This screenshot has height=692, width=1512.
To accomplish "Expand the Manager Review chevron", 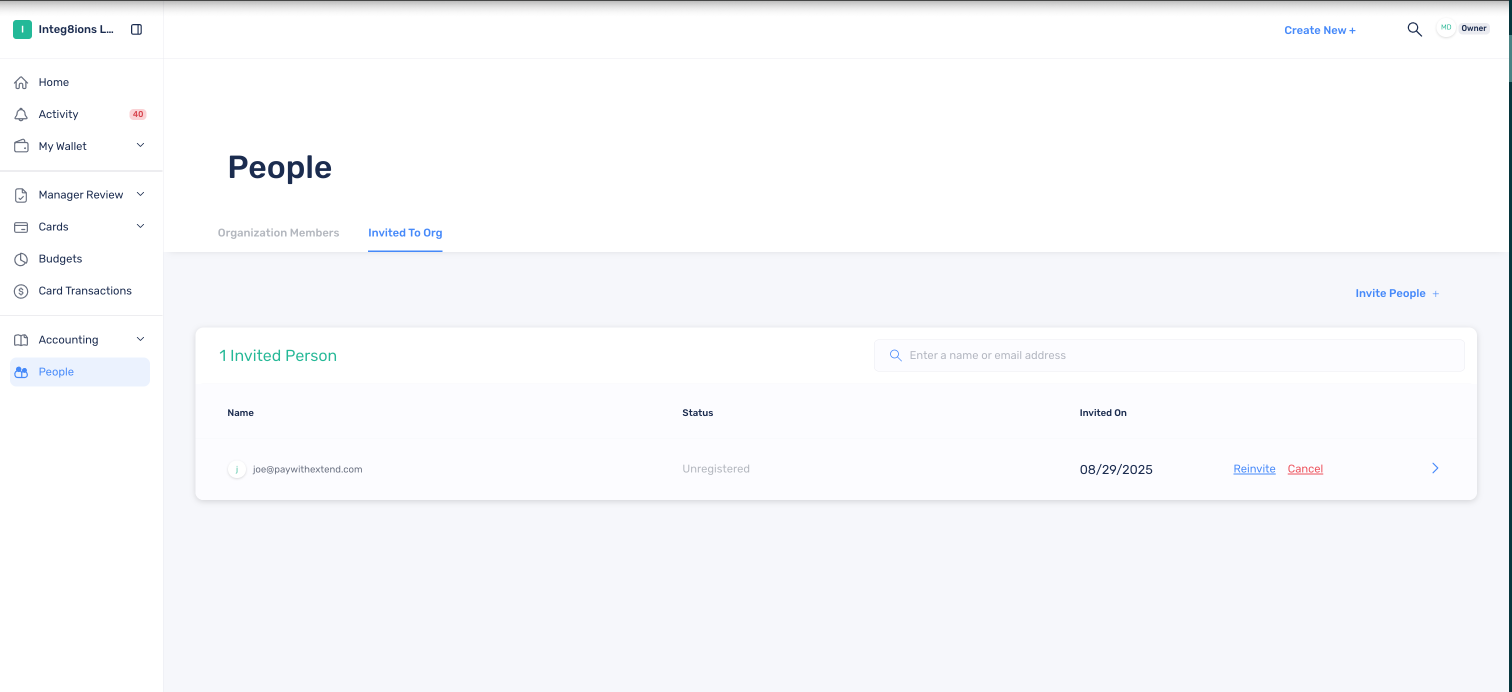I will coord(140,194).
